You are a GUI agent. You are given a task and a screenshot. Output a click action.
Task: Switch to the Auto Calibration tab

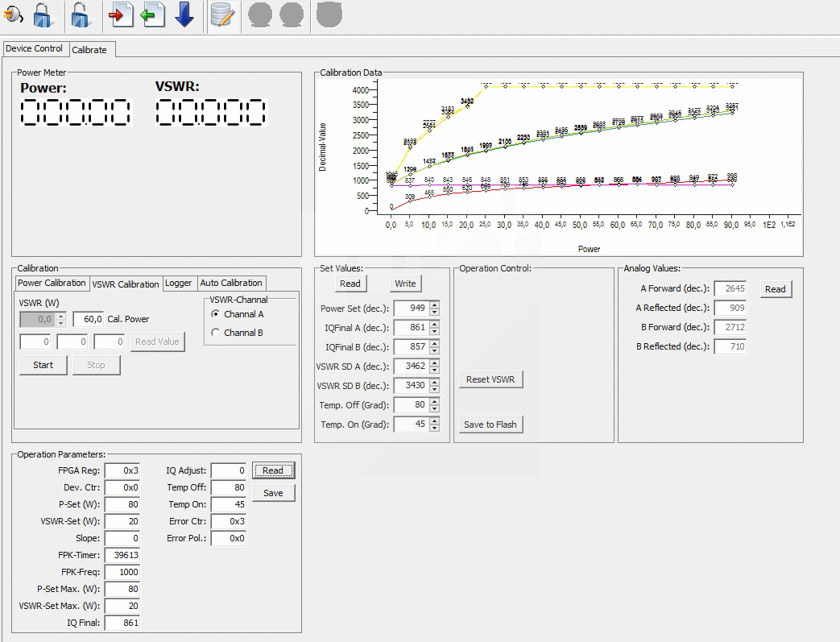(x=231, y=283)
